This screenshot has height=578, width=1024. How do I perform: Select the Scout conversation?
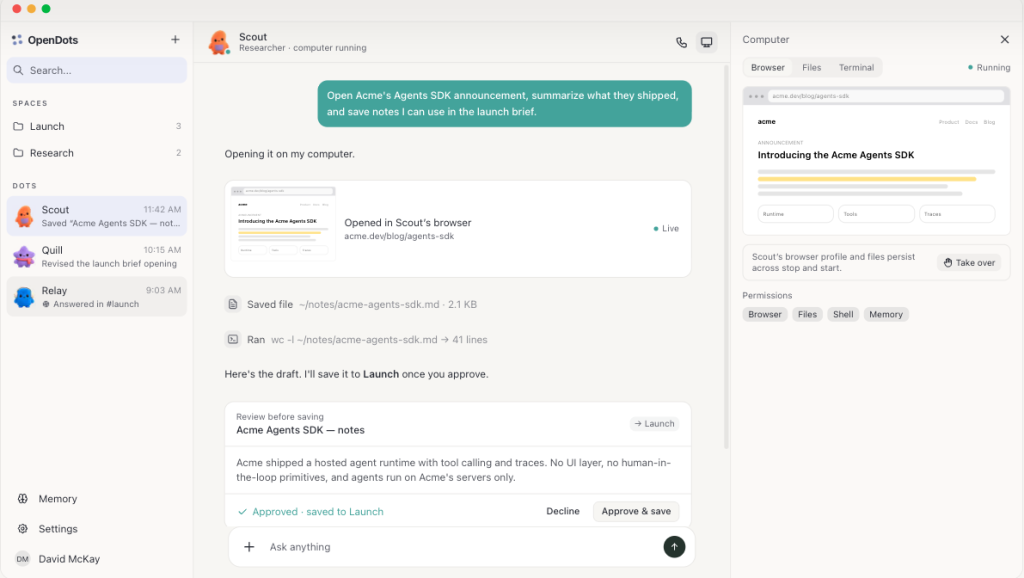tap(97, 216)
